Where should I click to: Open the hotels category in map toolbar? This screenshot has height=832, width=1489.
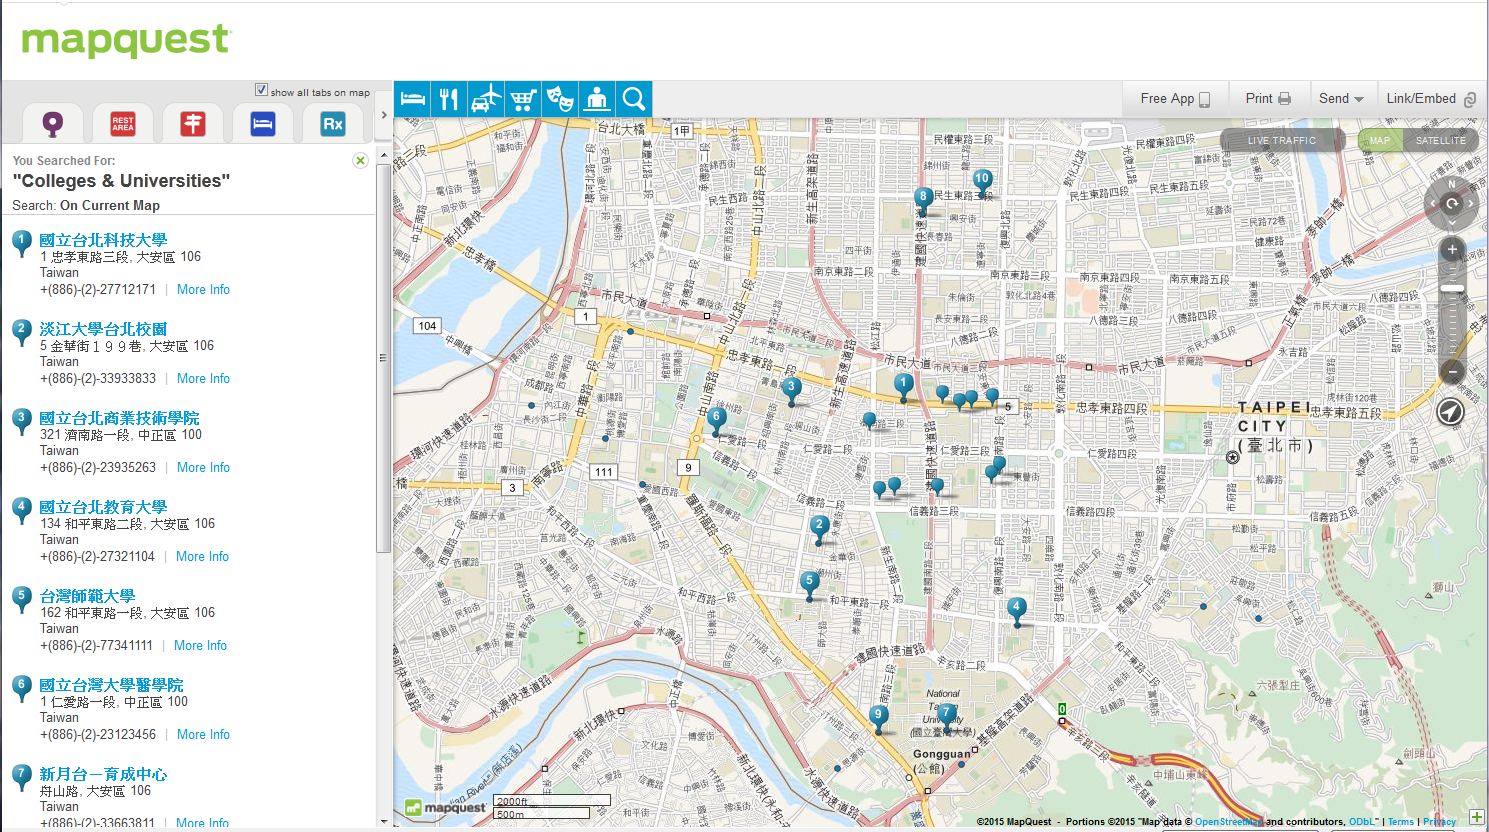coord(412,99)
